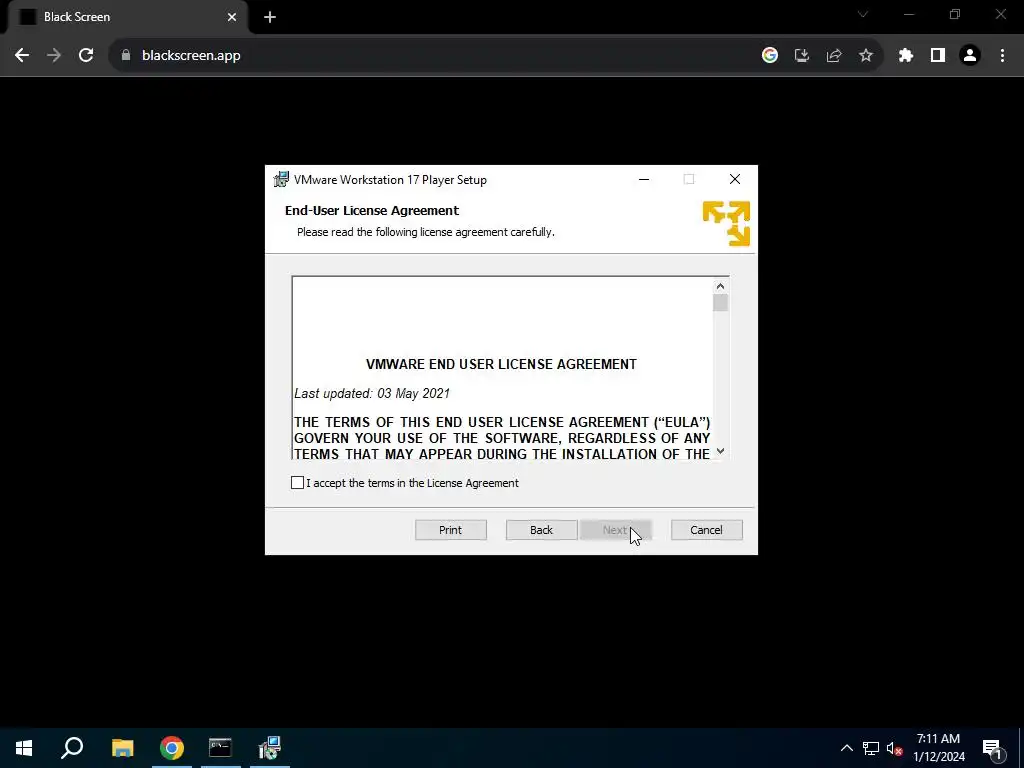The image size is (1024, 768).
Task: Open the tab search chevron
Action: click(863, 14)
